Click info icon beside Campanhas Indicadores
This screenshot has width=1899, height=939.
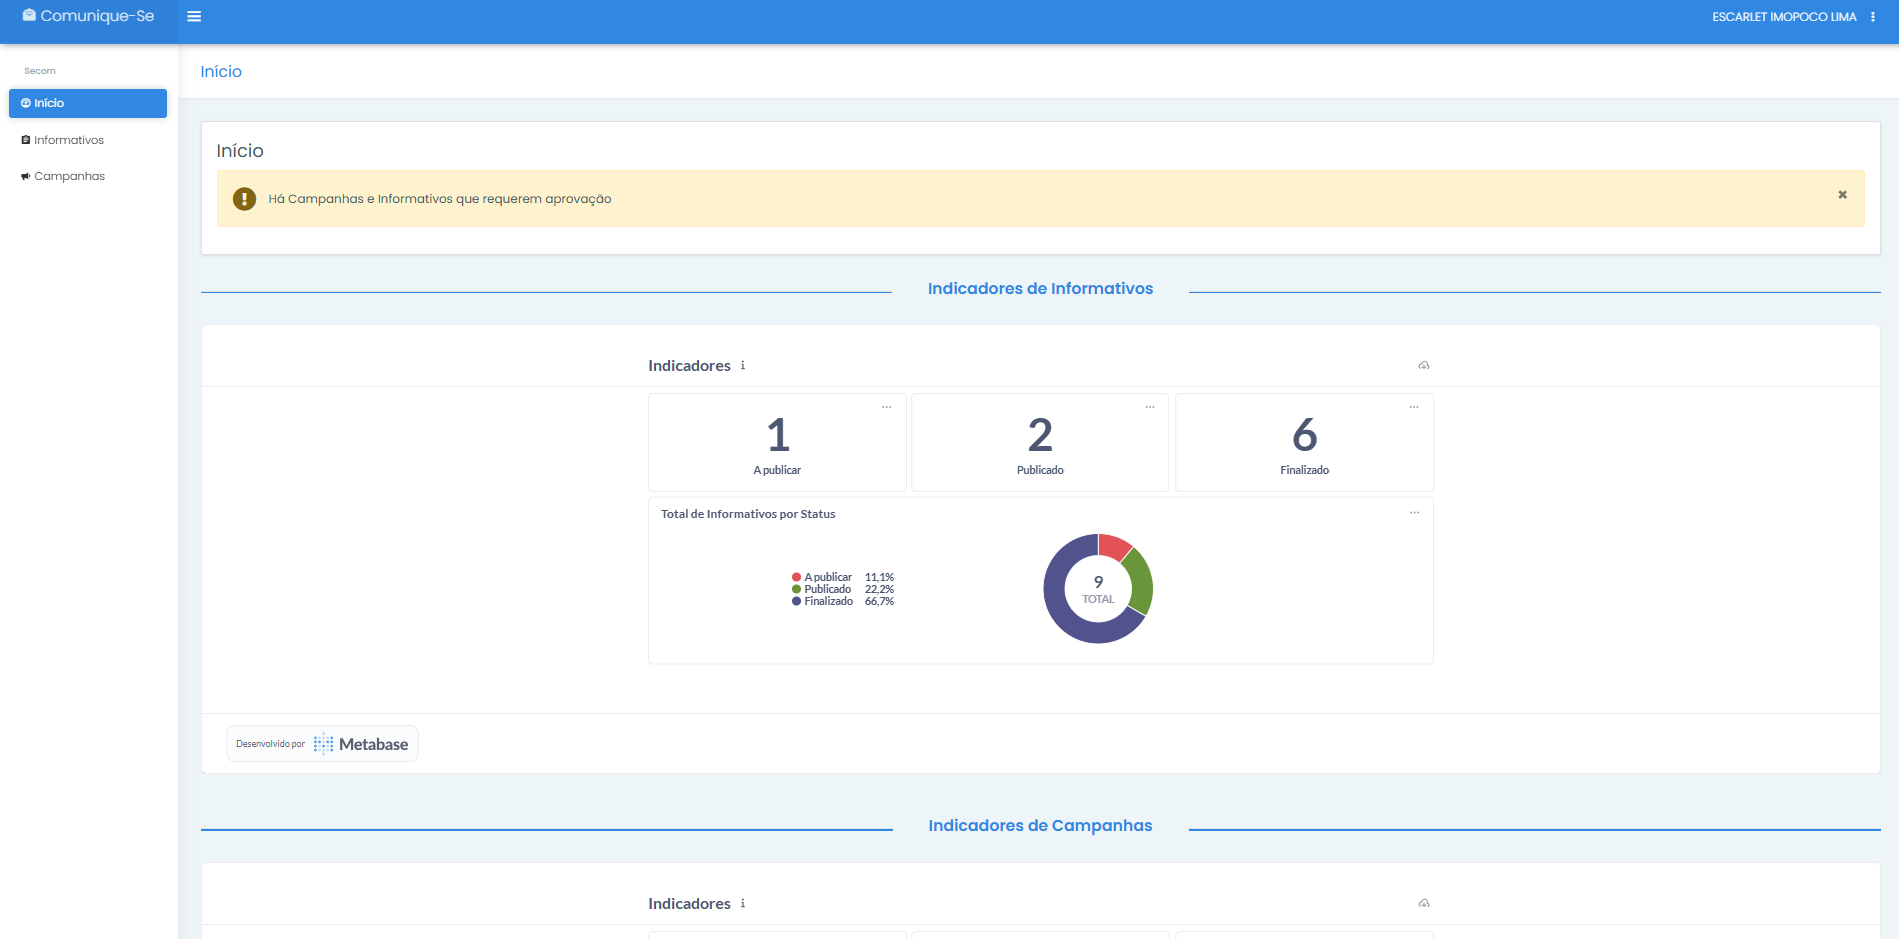pos(743,904)
